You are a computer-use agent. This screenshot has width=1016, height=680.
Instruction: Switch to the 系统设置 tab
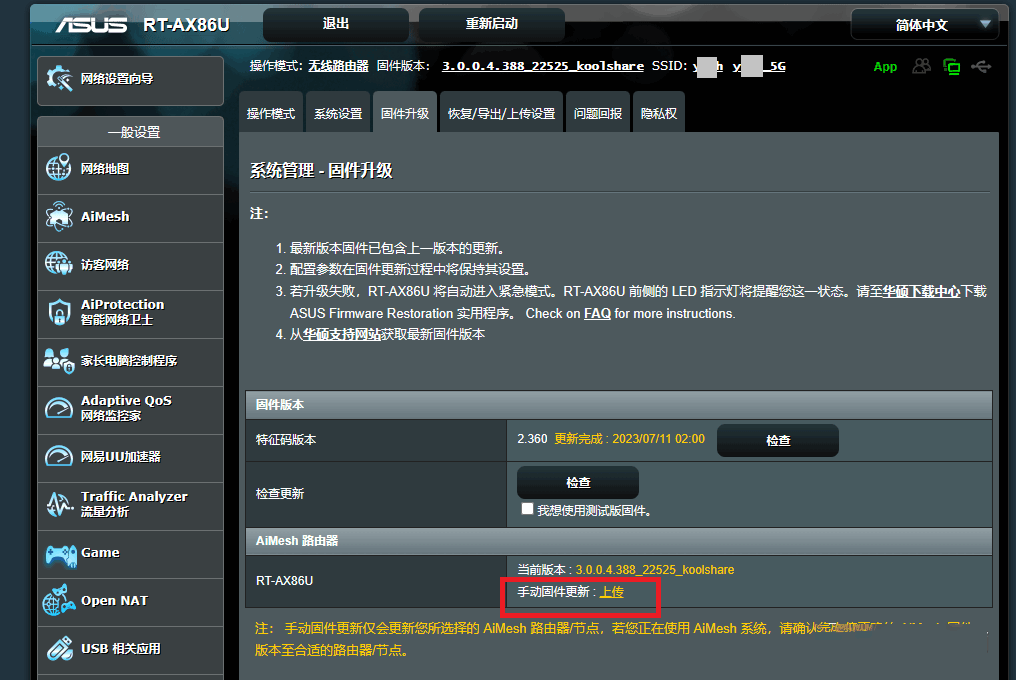coord(338,113)
